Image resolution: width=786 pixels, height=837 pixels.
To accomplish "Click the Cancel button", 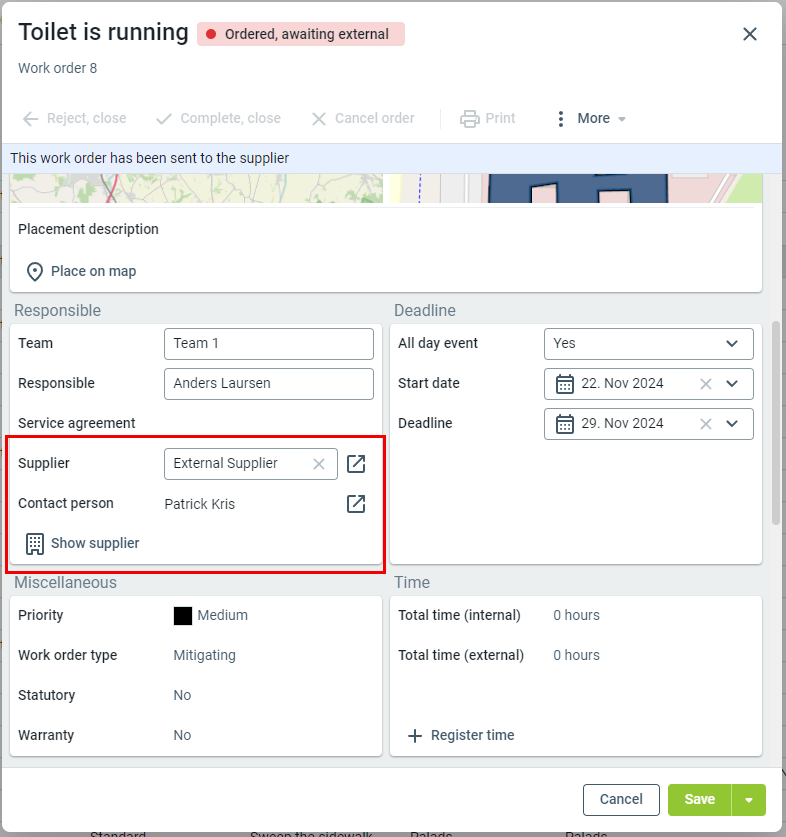I will 621,800.
